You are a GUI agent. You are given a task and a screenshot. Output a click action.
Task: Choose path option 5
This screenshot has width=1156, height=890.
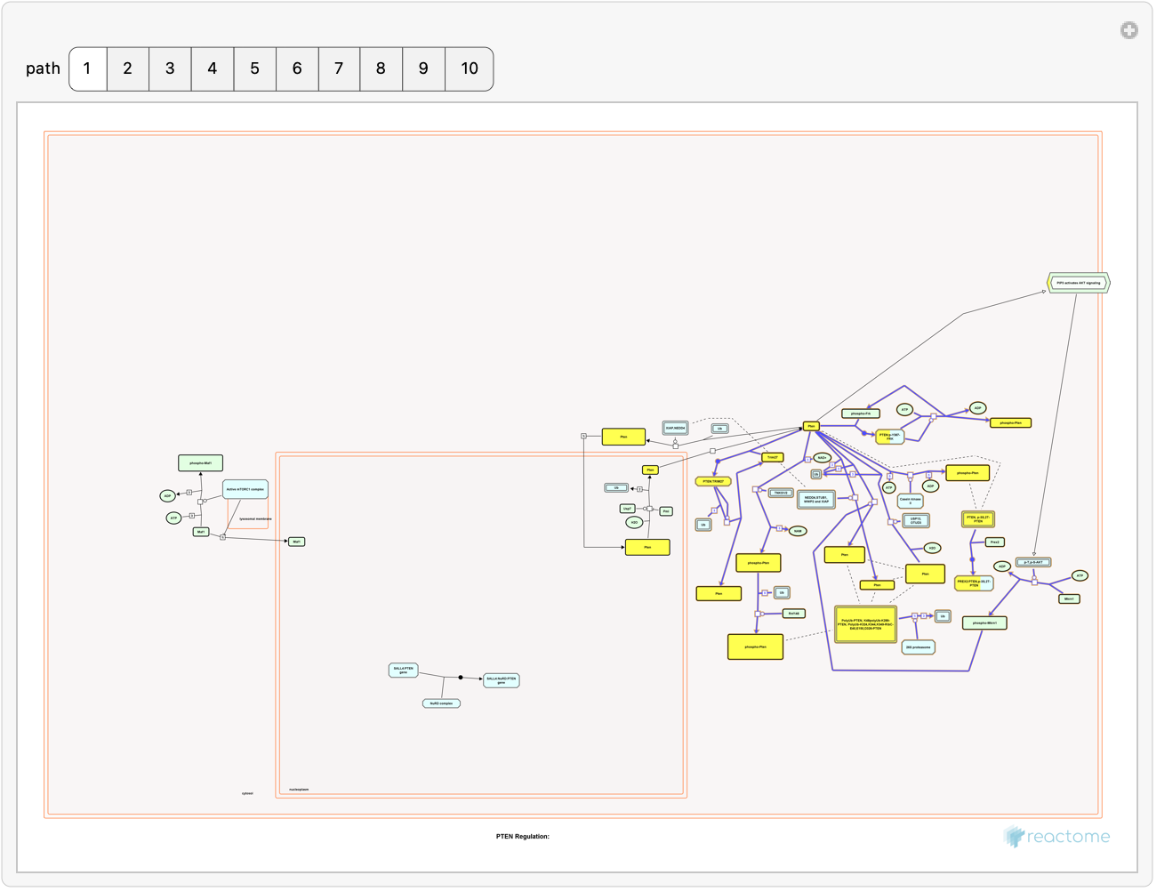(x=254, y=69)
